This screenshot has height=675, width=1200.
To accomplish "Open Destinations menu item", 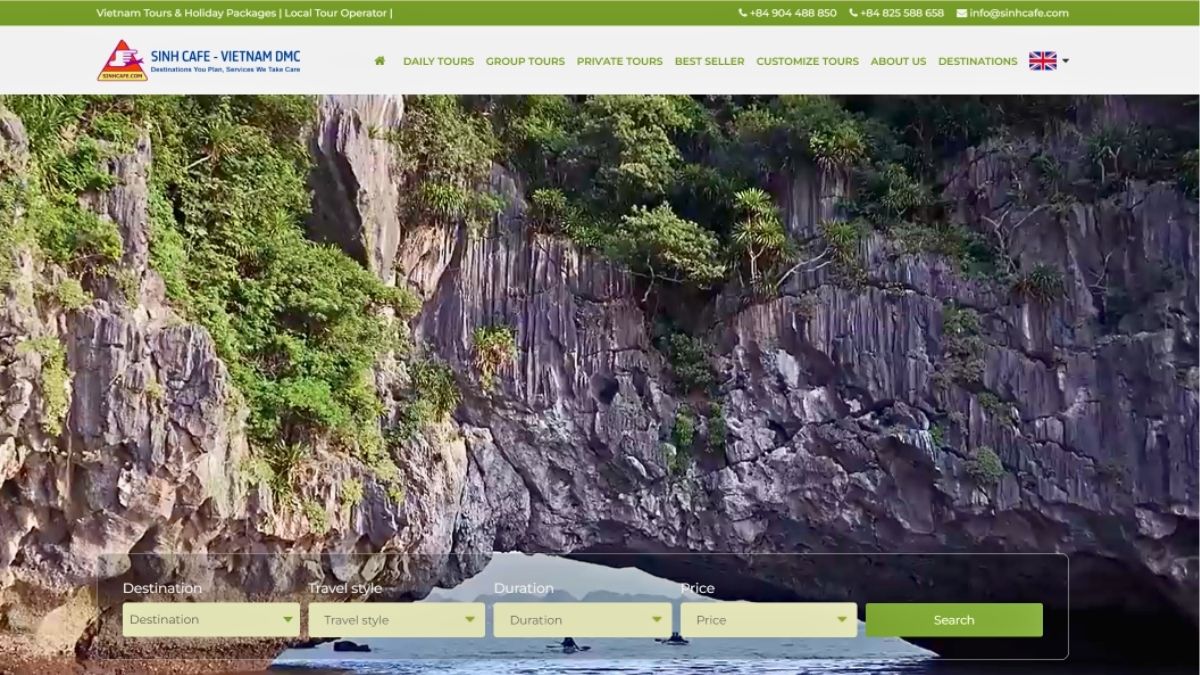I will 978,61.
